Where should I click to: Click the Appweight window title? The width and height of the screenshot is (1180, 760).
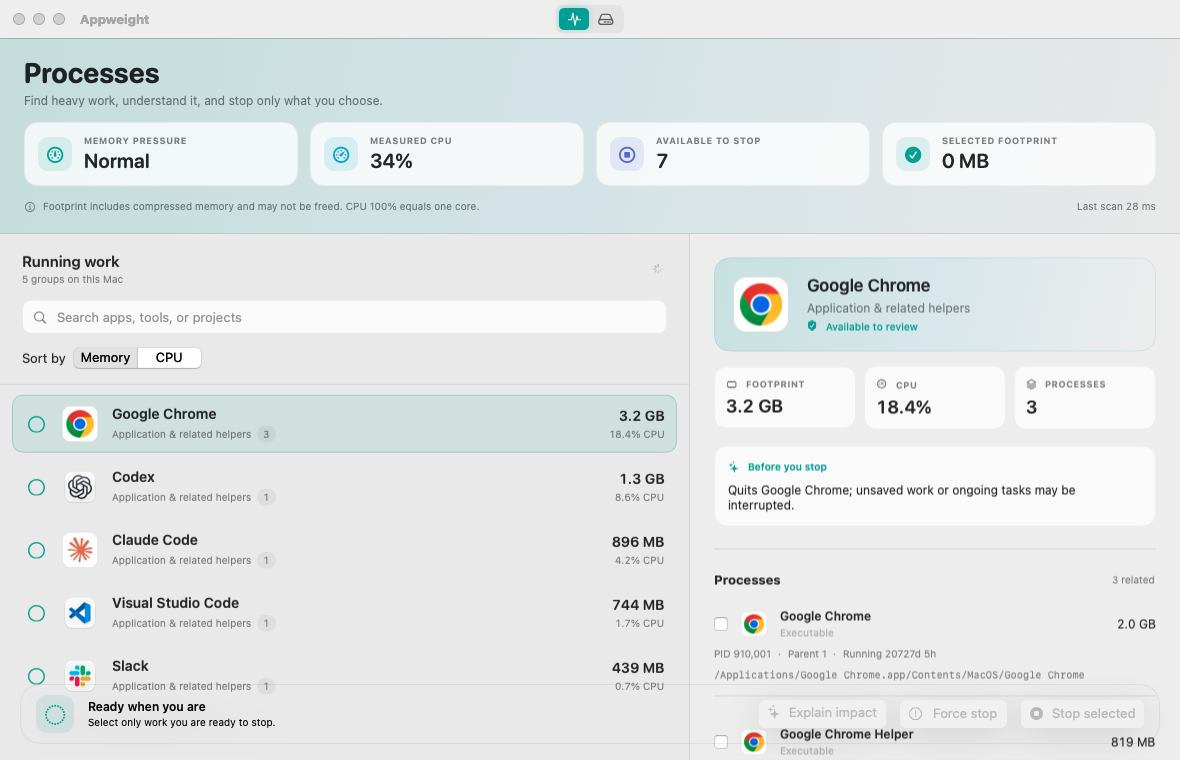pyautogui.click(x=114, y=20)
